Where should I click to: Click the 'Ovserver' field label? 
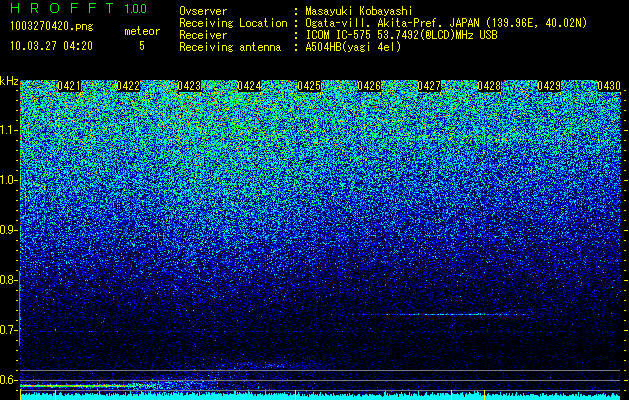(x=203, y=11)
